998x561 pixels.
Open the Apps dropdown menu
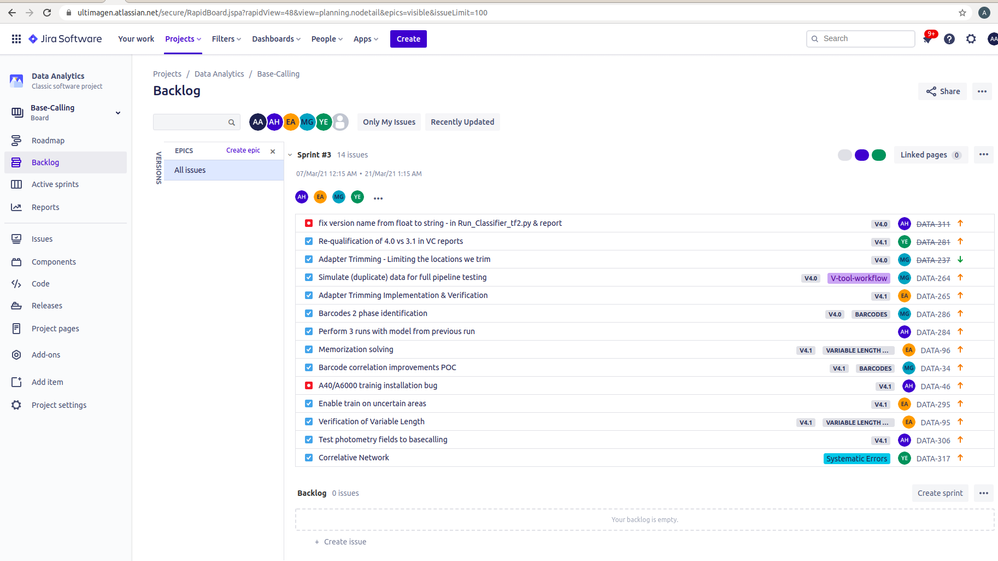[365, 39]
